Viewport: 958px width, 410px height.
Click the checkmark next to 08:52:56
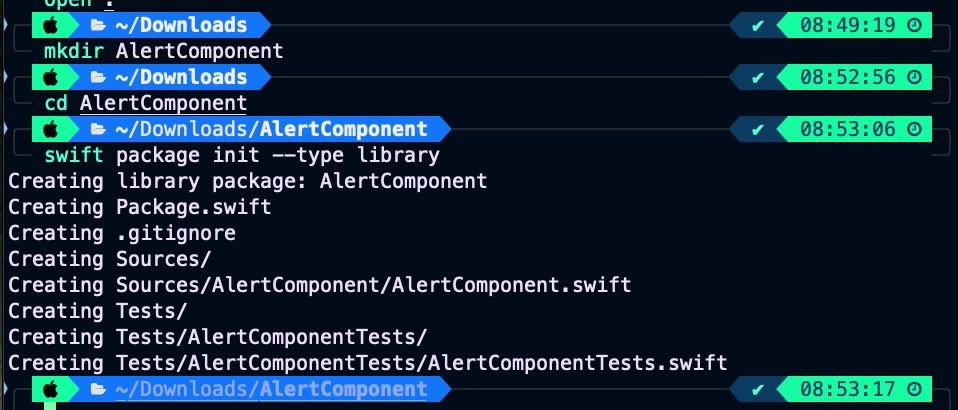(758, 77)
